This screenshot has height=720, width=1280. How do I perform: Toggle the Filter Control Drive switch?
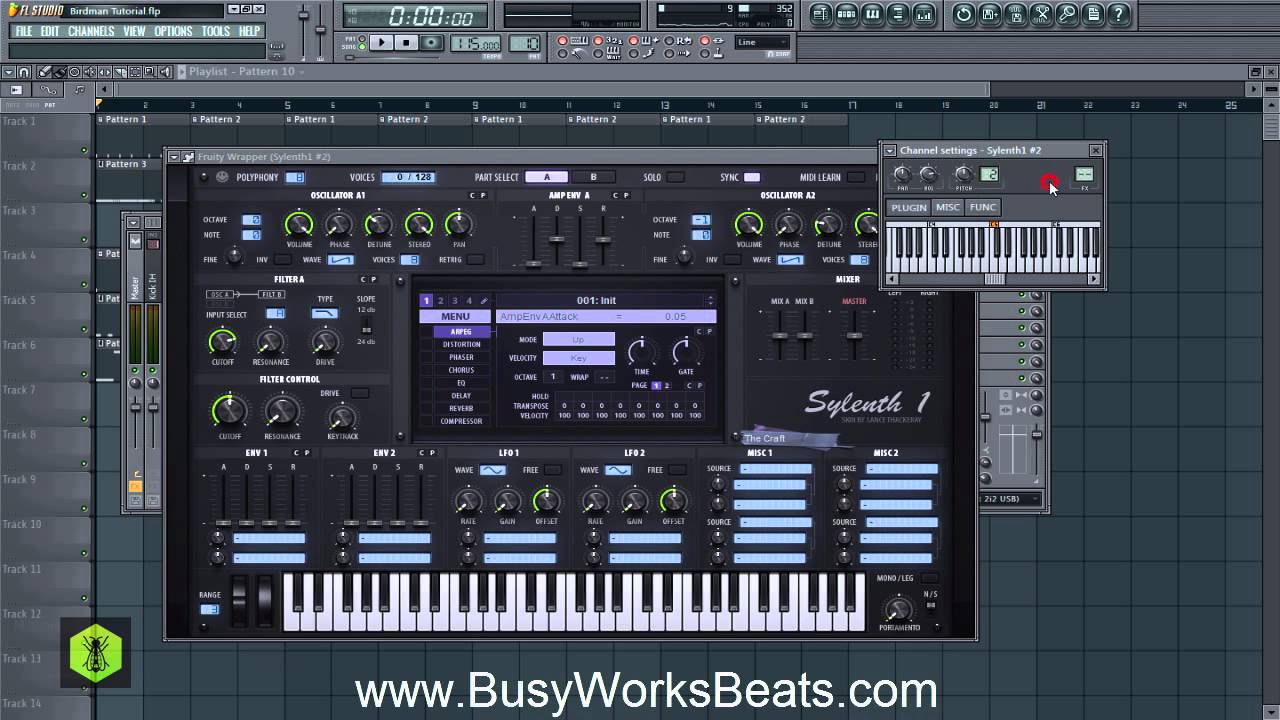[x=359, y=393]
